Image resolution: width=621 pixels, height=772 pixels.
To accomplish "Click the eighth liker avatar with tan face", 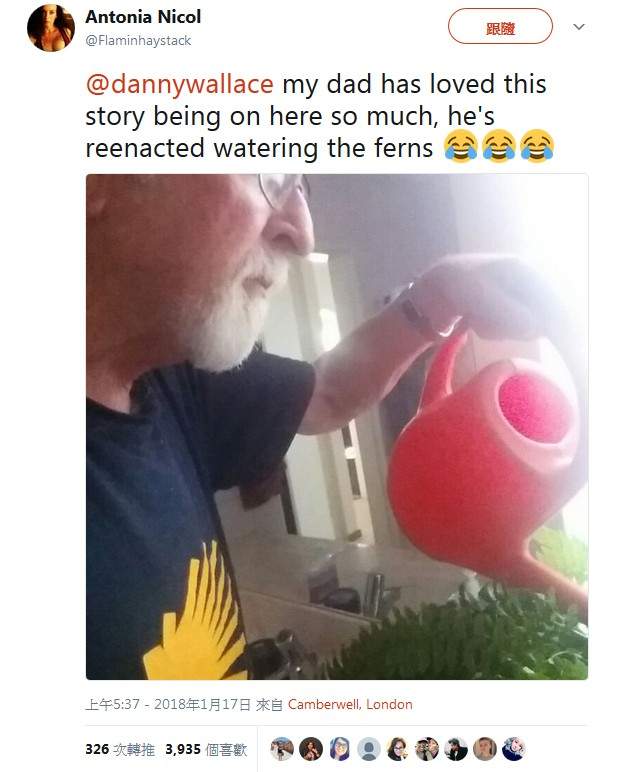I will click(x=485, y=749).
